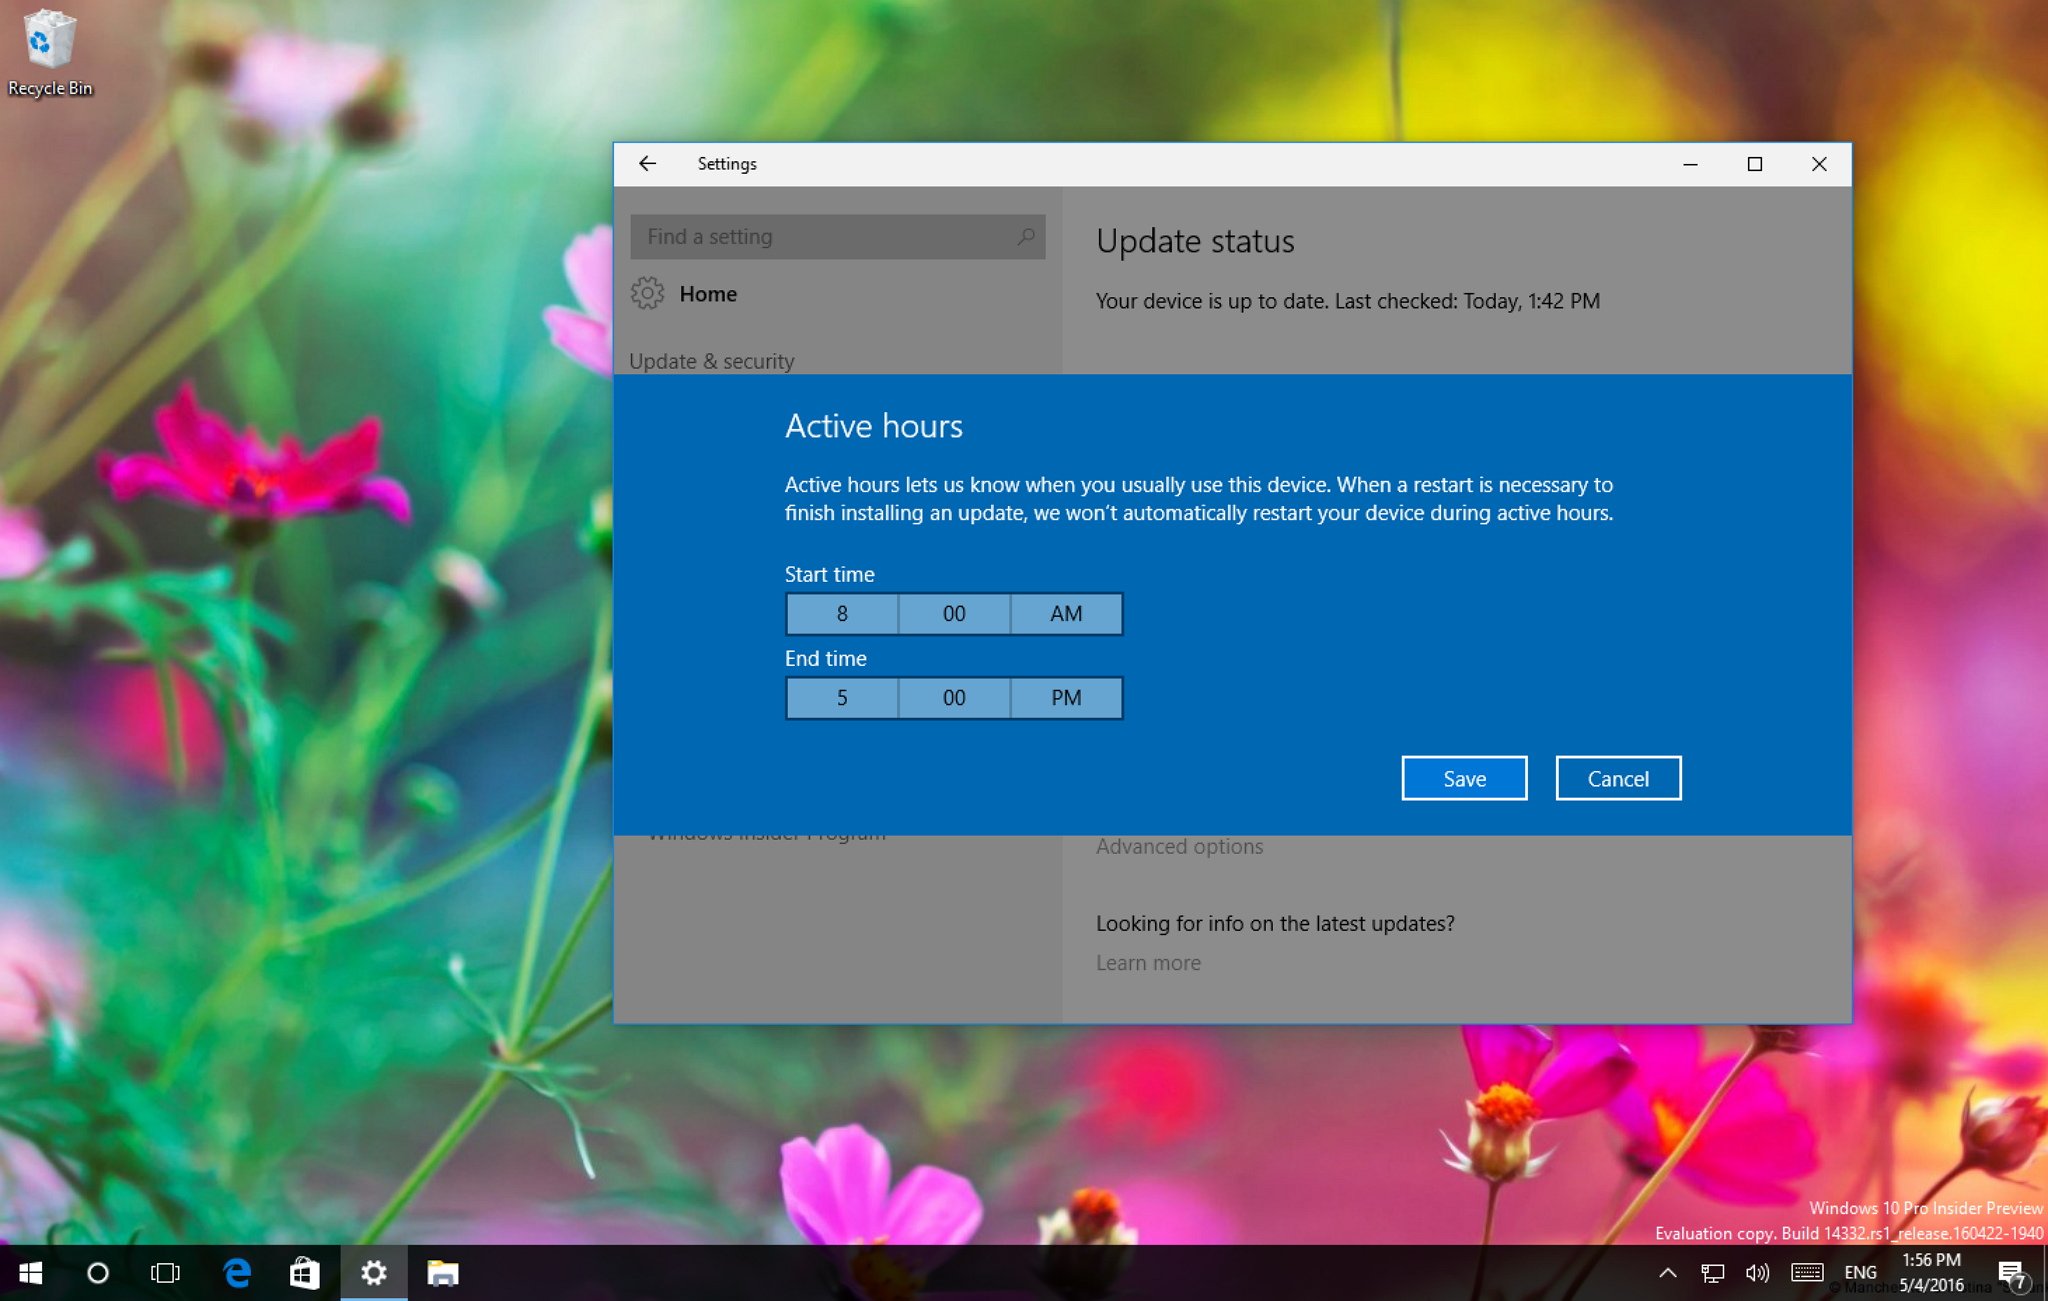Viewport: 2048px width, 1301px height.
Task: Click the Start time hour field
Action: point(840,612)
